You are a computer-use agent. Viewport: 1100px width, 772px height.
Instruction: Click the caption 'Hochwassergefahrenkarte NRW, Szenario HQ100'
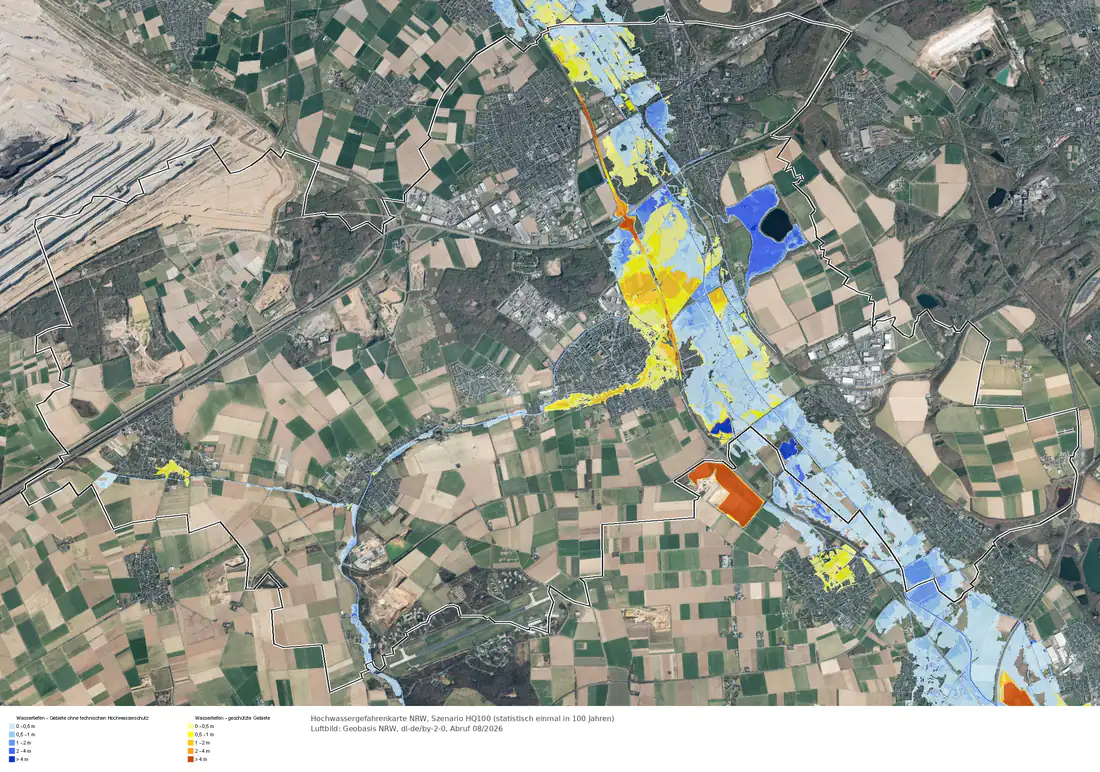(400, 718)
